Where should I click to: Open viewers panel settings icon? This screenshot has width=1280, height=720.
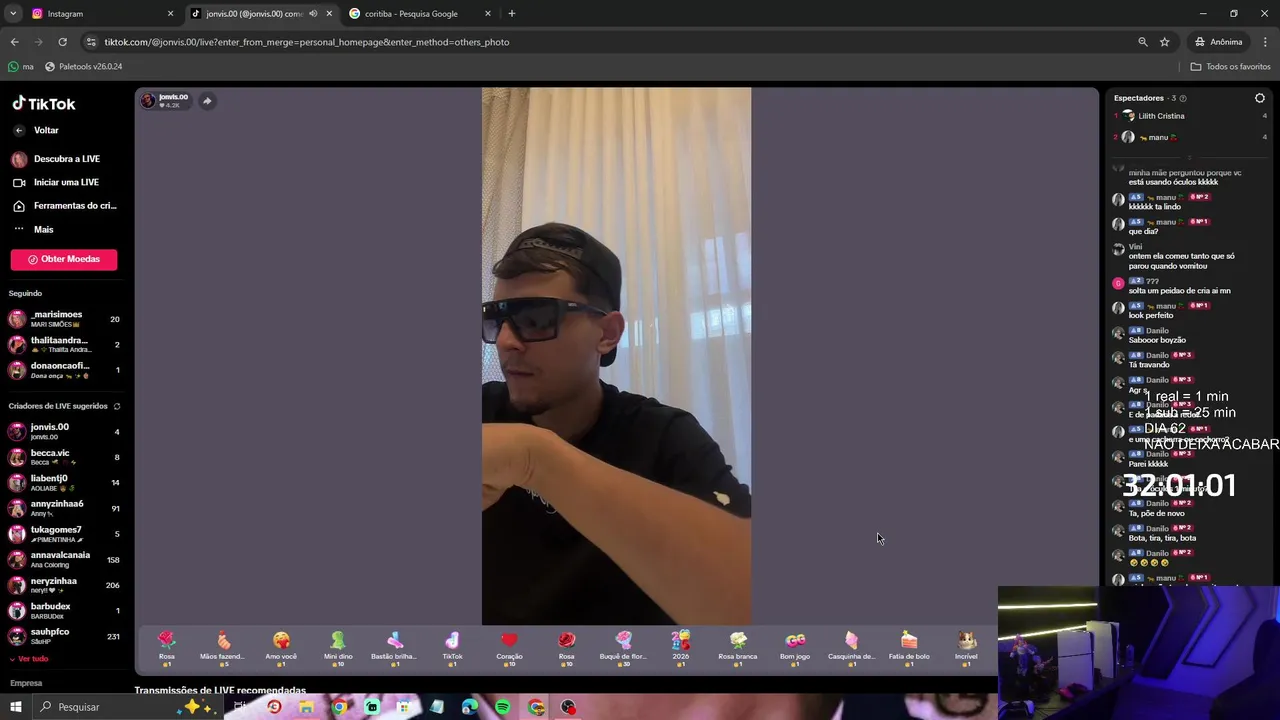click(1260, 98)
